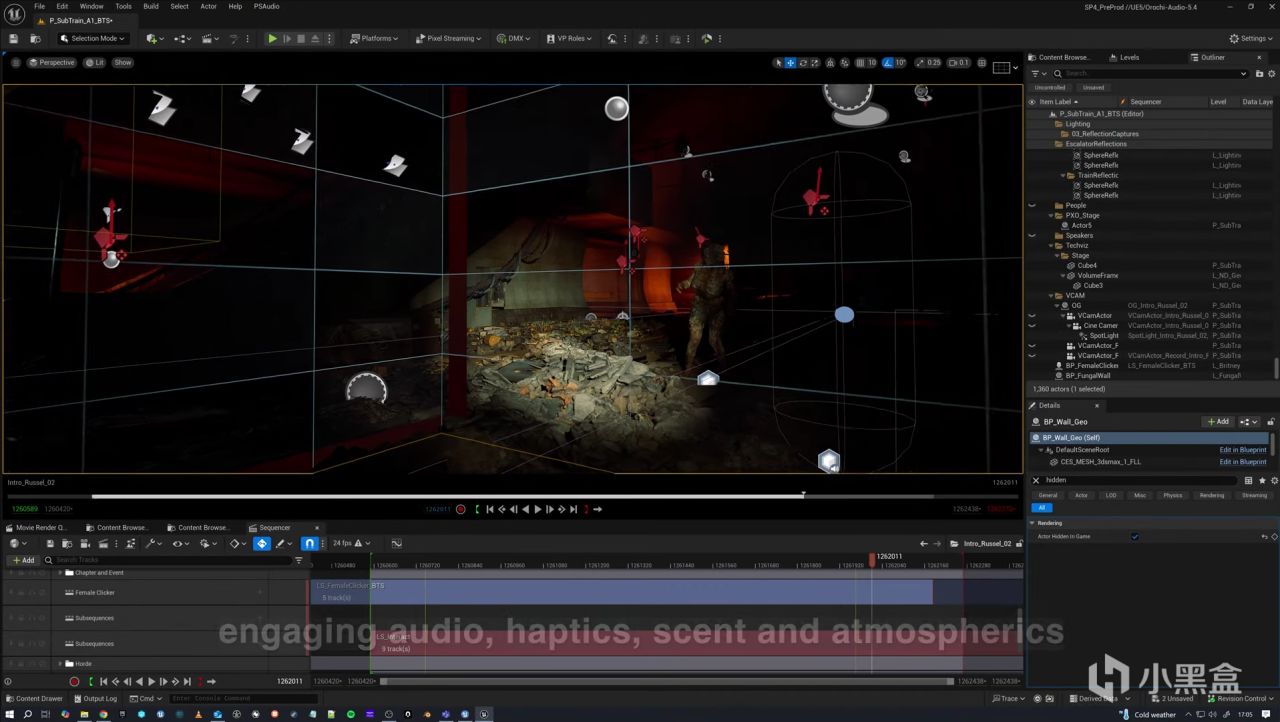Click Edit in Blueprint for DefaultSceneRoot
Screen dimensions: 1280x722
[x=1243, y=450]
